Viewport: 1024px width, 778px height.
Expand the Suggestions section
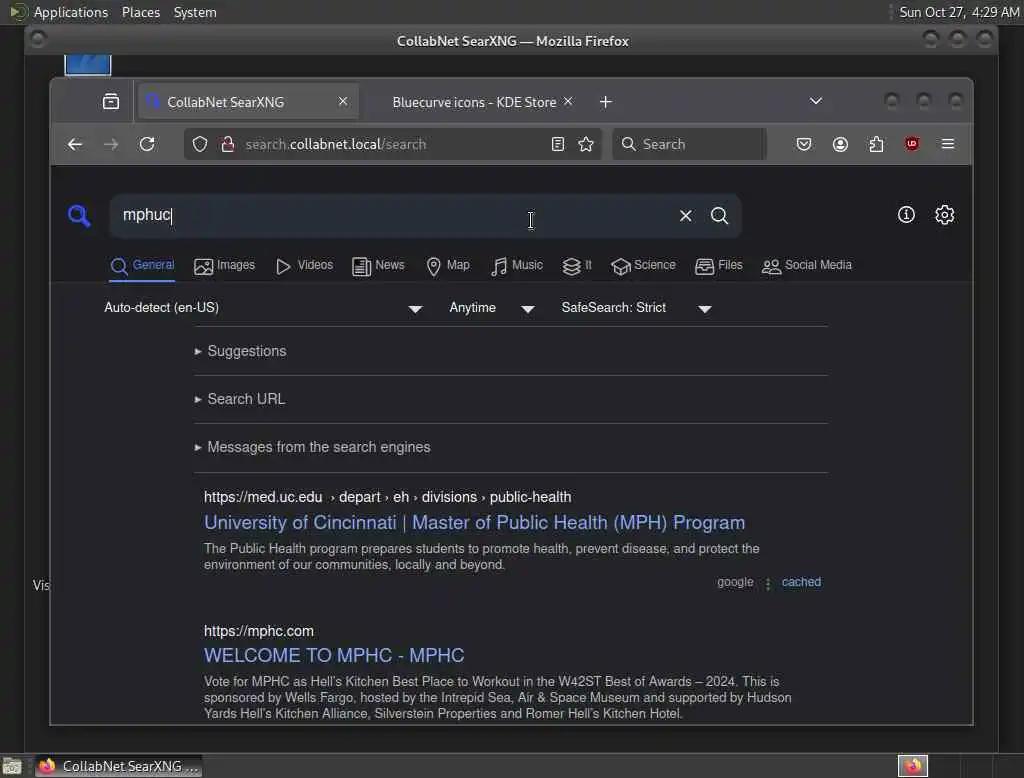tap(240, 351)
